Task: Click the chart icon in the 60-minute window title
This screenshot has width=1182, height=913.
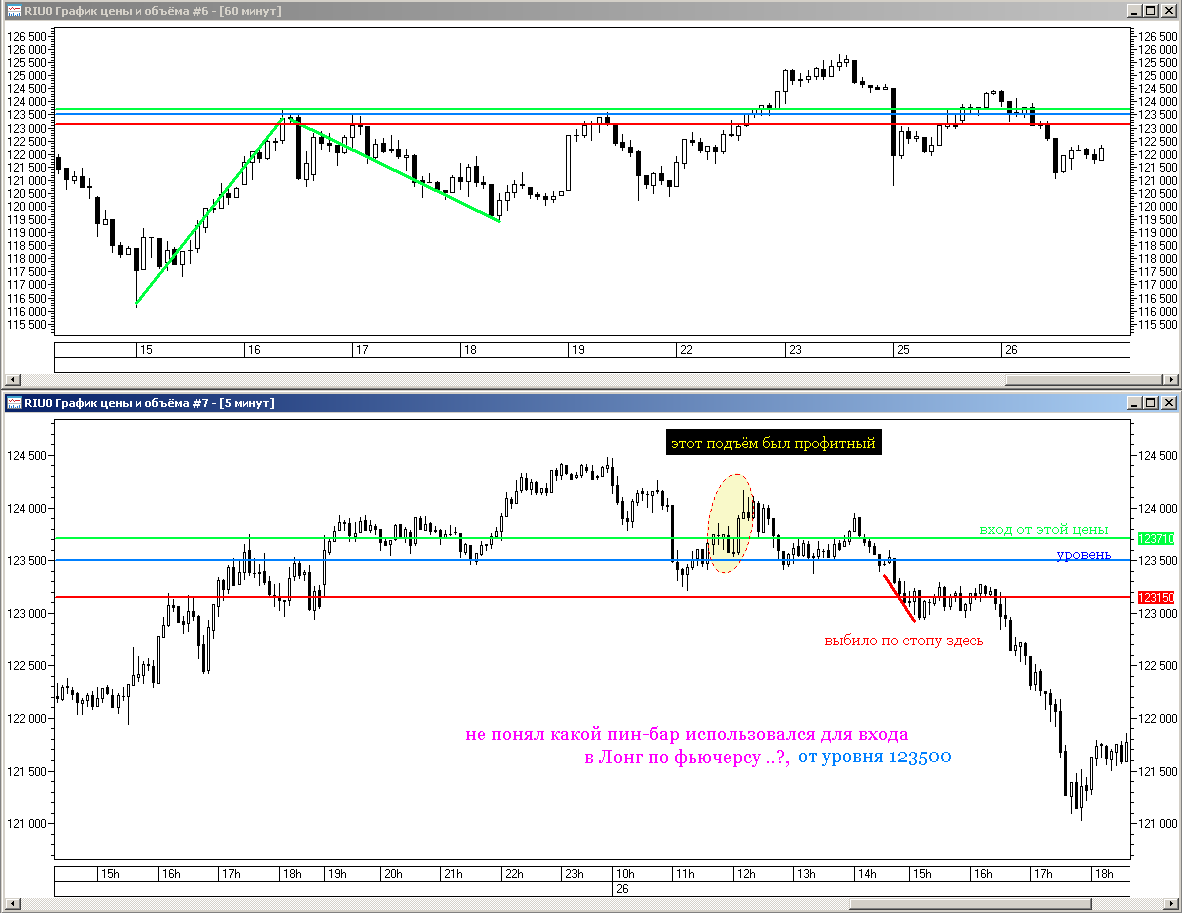Action: tap(14, 11)
